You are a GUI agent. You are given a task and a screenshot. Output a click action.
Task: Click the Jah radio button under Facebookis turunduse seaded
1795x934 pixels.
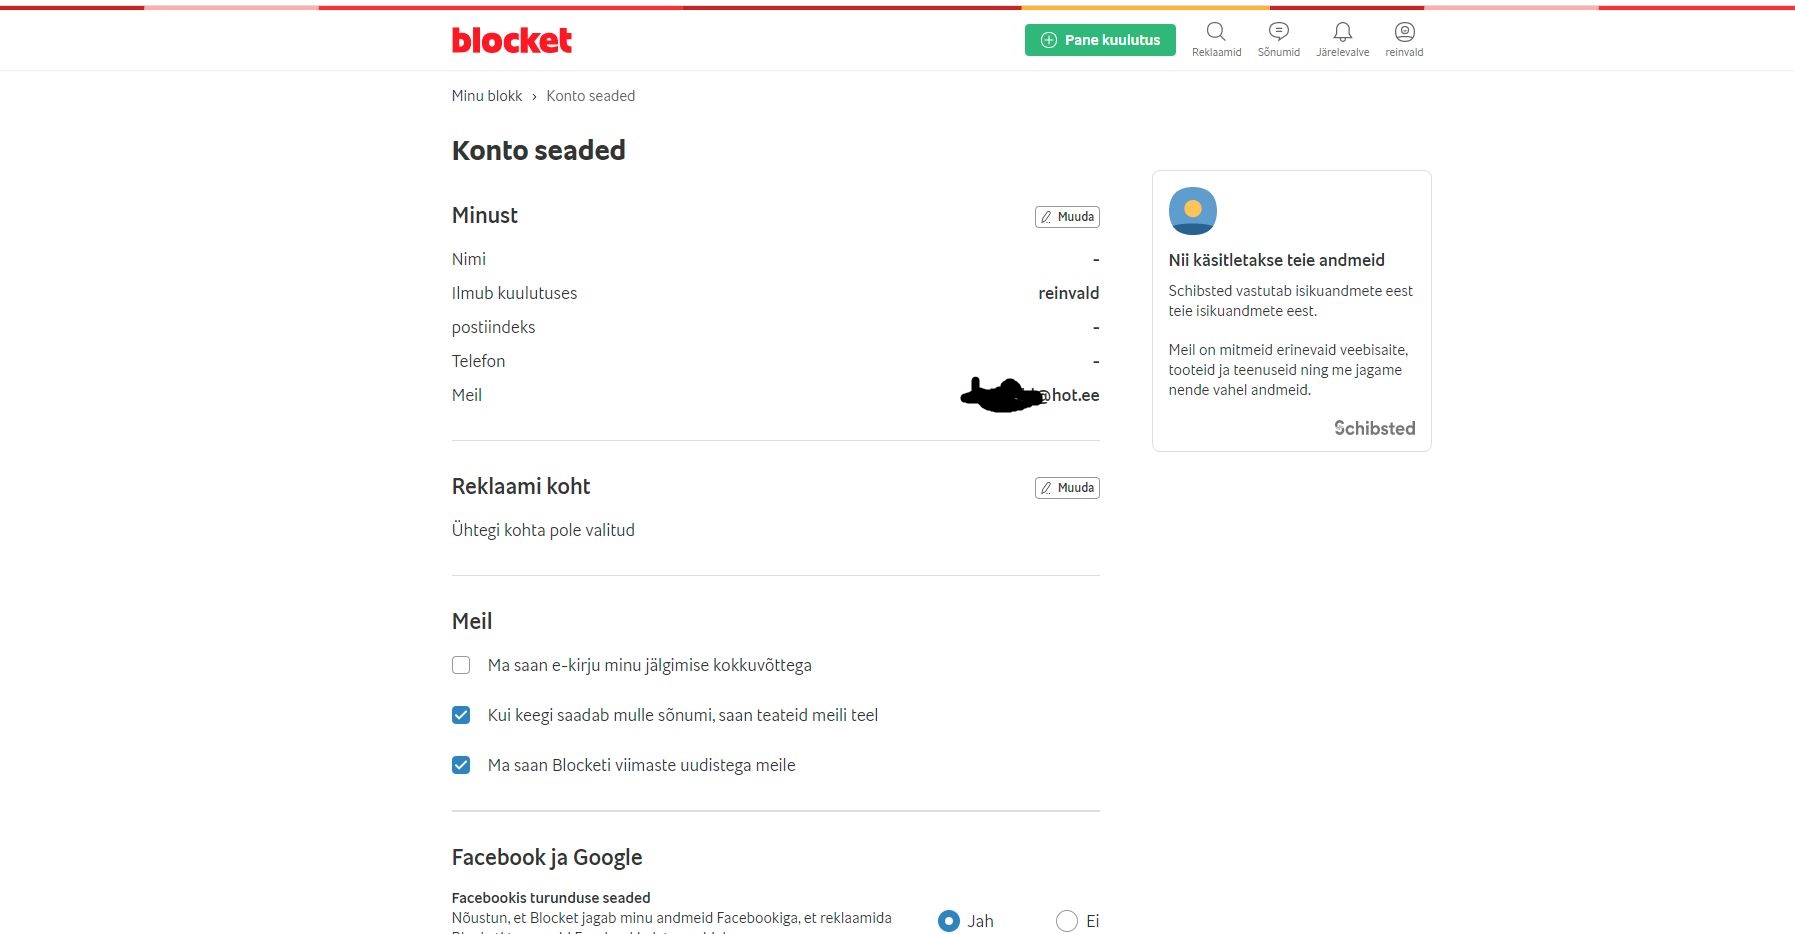(948, 921)
